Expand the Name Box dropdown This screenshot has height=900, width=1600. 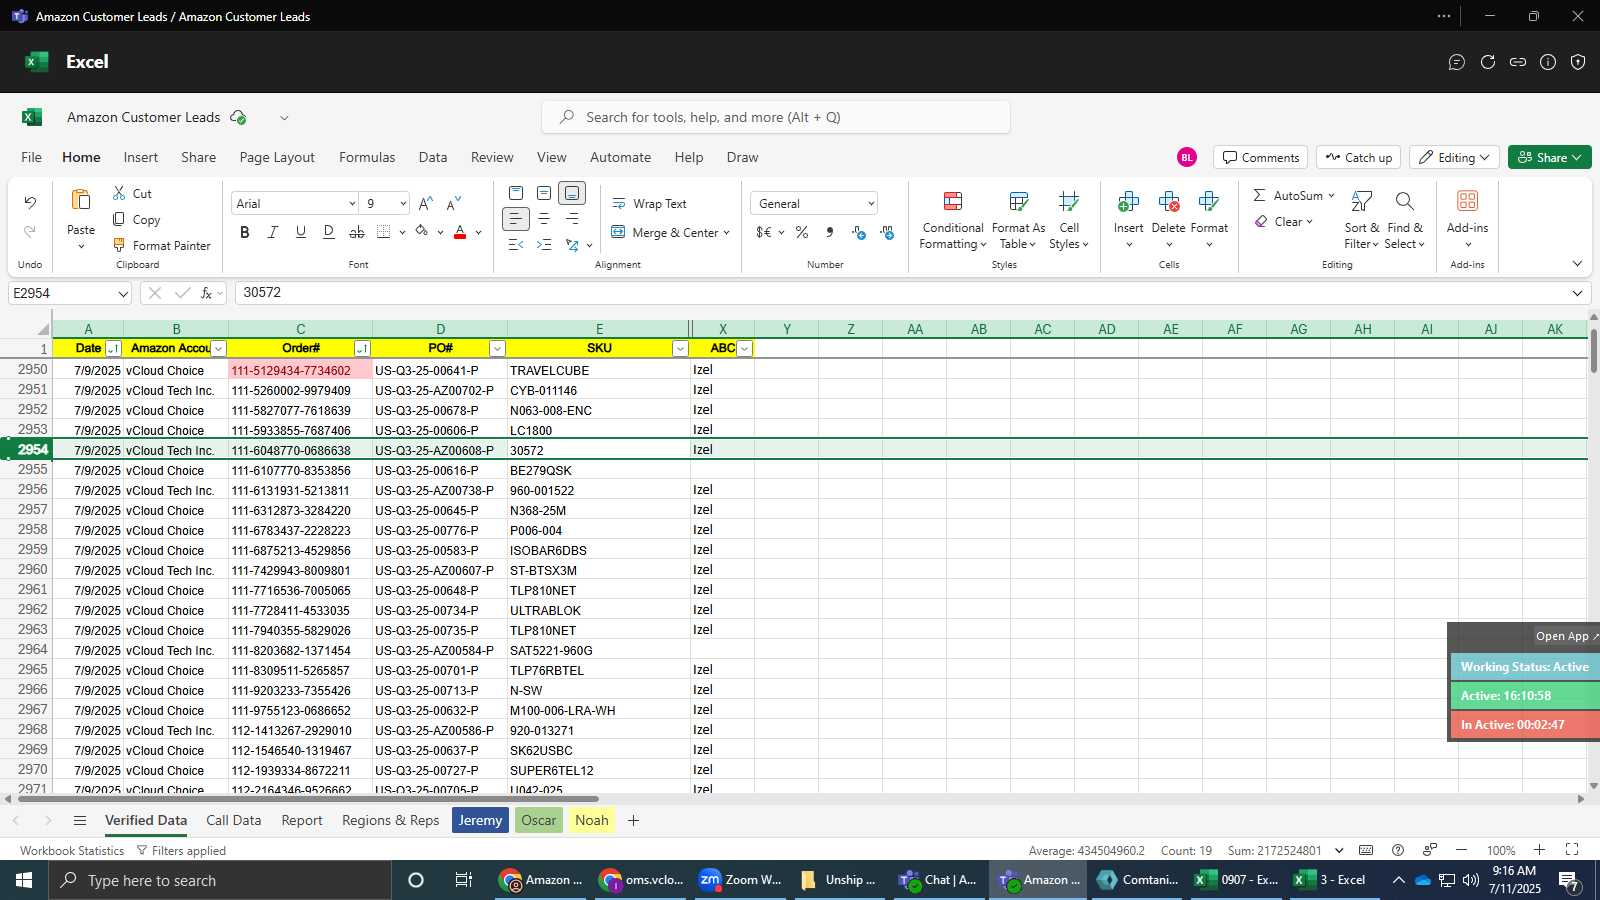[123, 294]
